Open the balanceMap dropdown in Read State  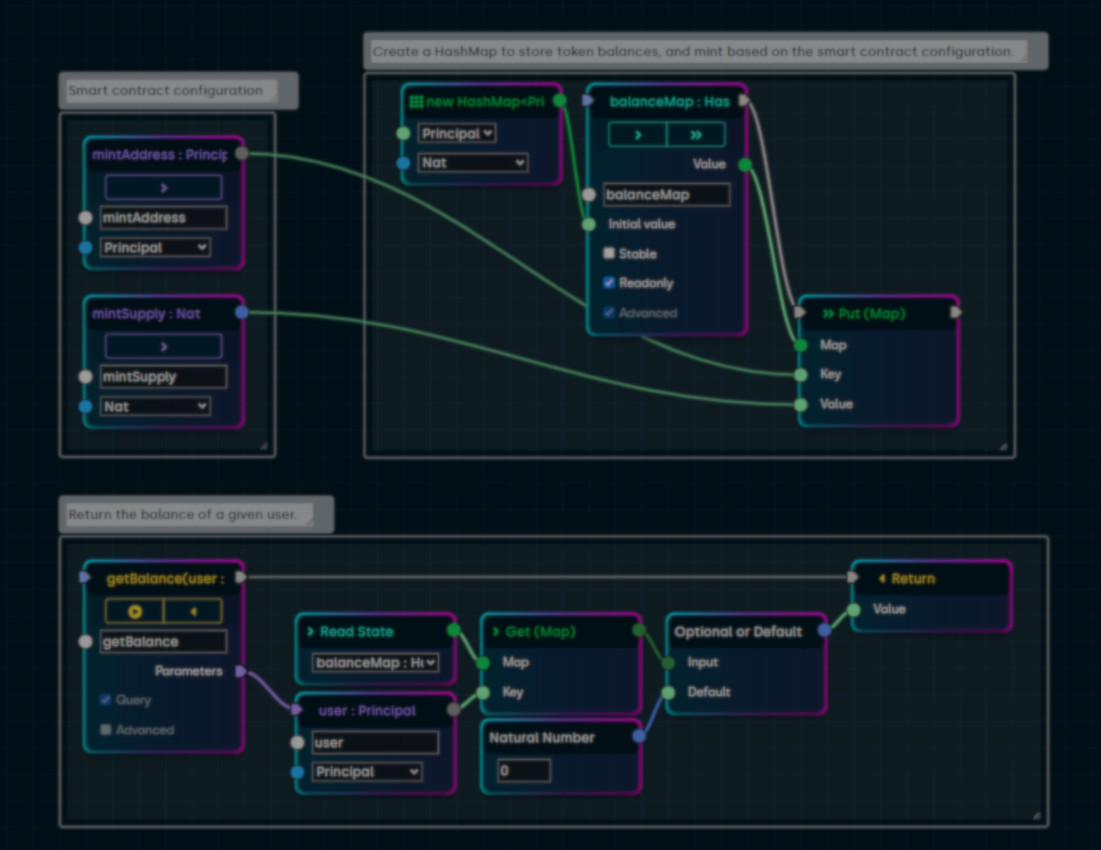coord(376,663)
